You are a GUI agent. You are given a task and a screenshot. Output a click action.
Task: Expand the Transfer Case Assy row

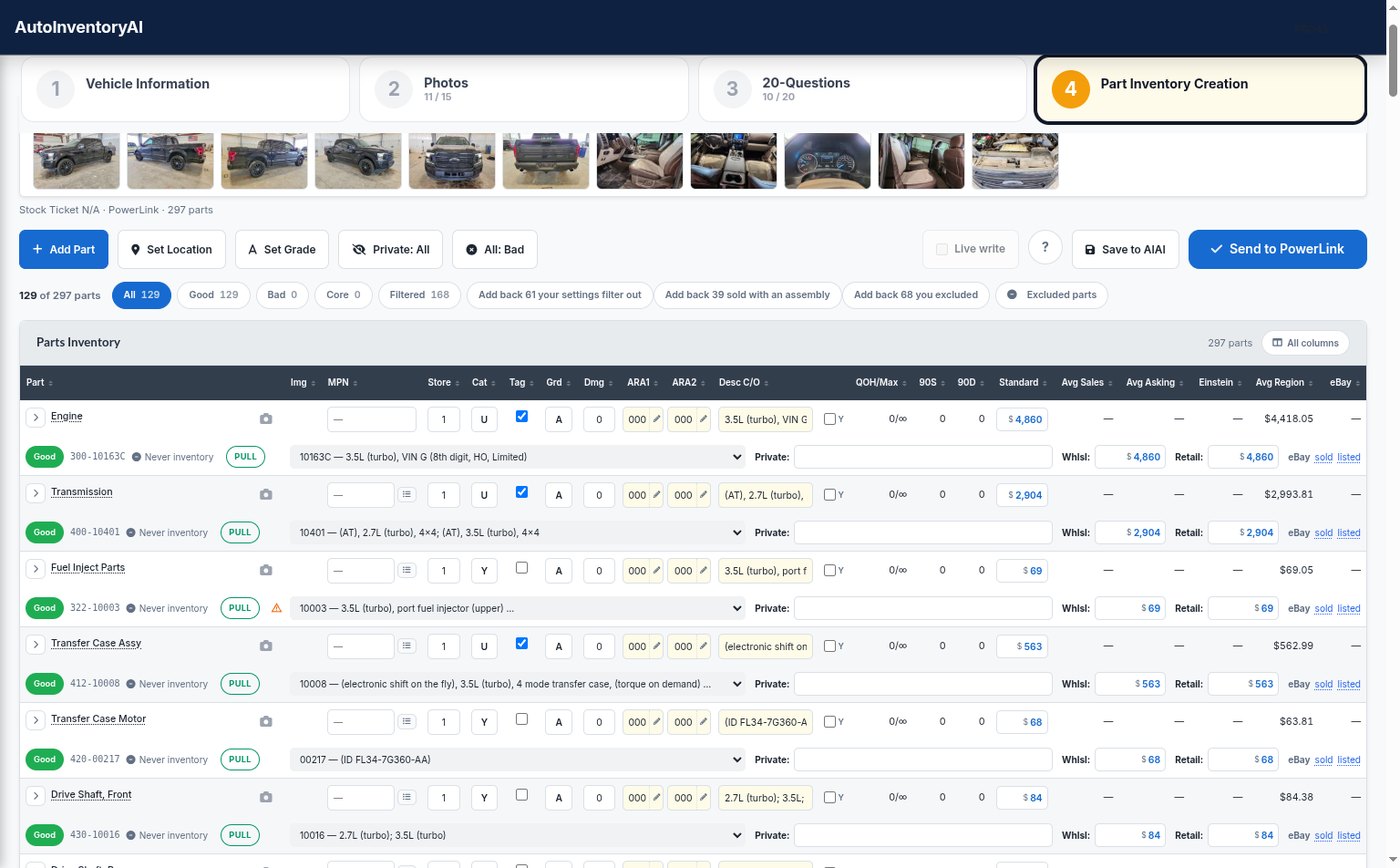(35, 645)
